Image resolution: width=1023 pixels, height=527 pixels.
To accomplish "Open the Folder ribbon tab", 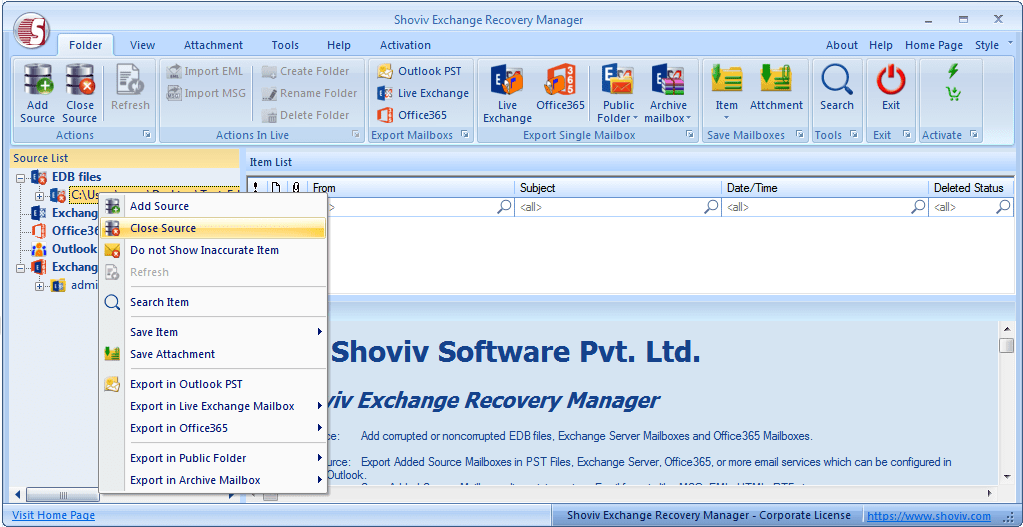I will coord(85,45).
